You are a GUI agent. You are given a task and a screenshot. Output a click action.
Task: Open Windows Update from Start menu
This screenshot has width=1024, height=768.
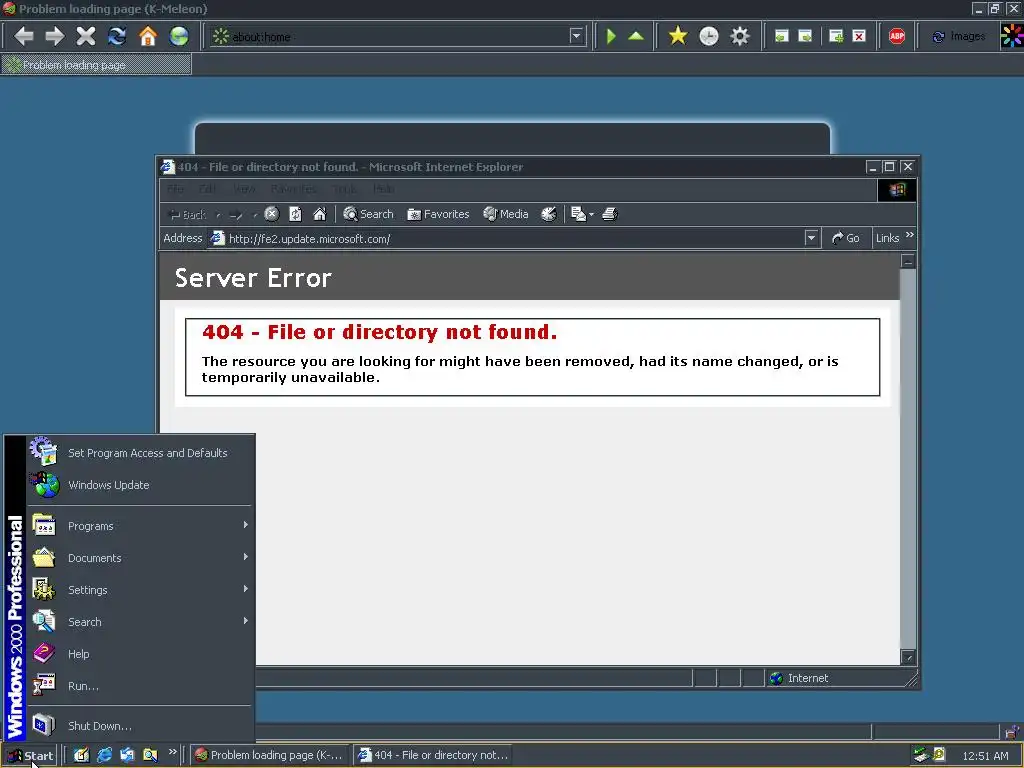[x=139, y=485]
